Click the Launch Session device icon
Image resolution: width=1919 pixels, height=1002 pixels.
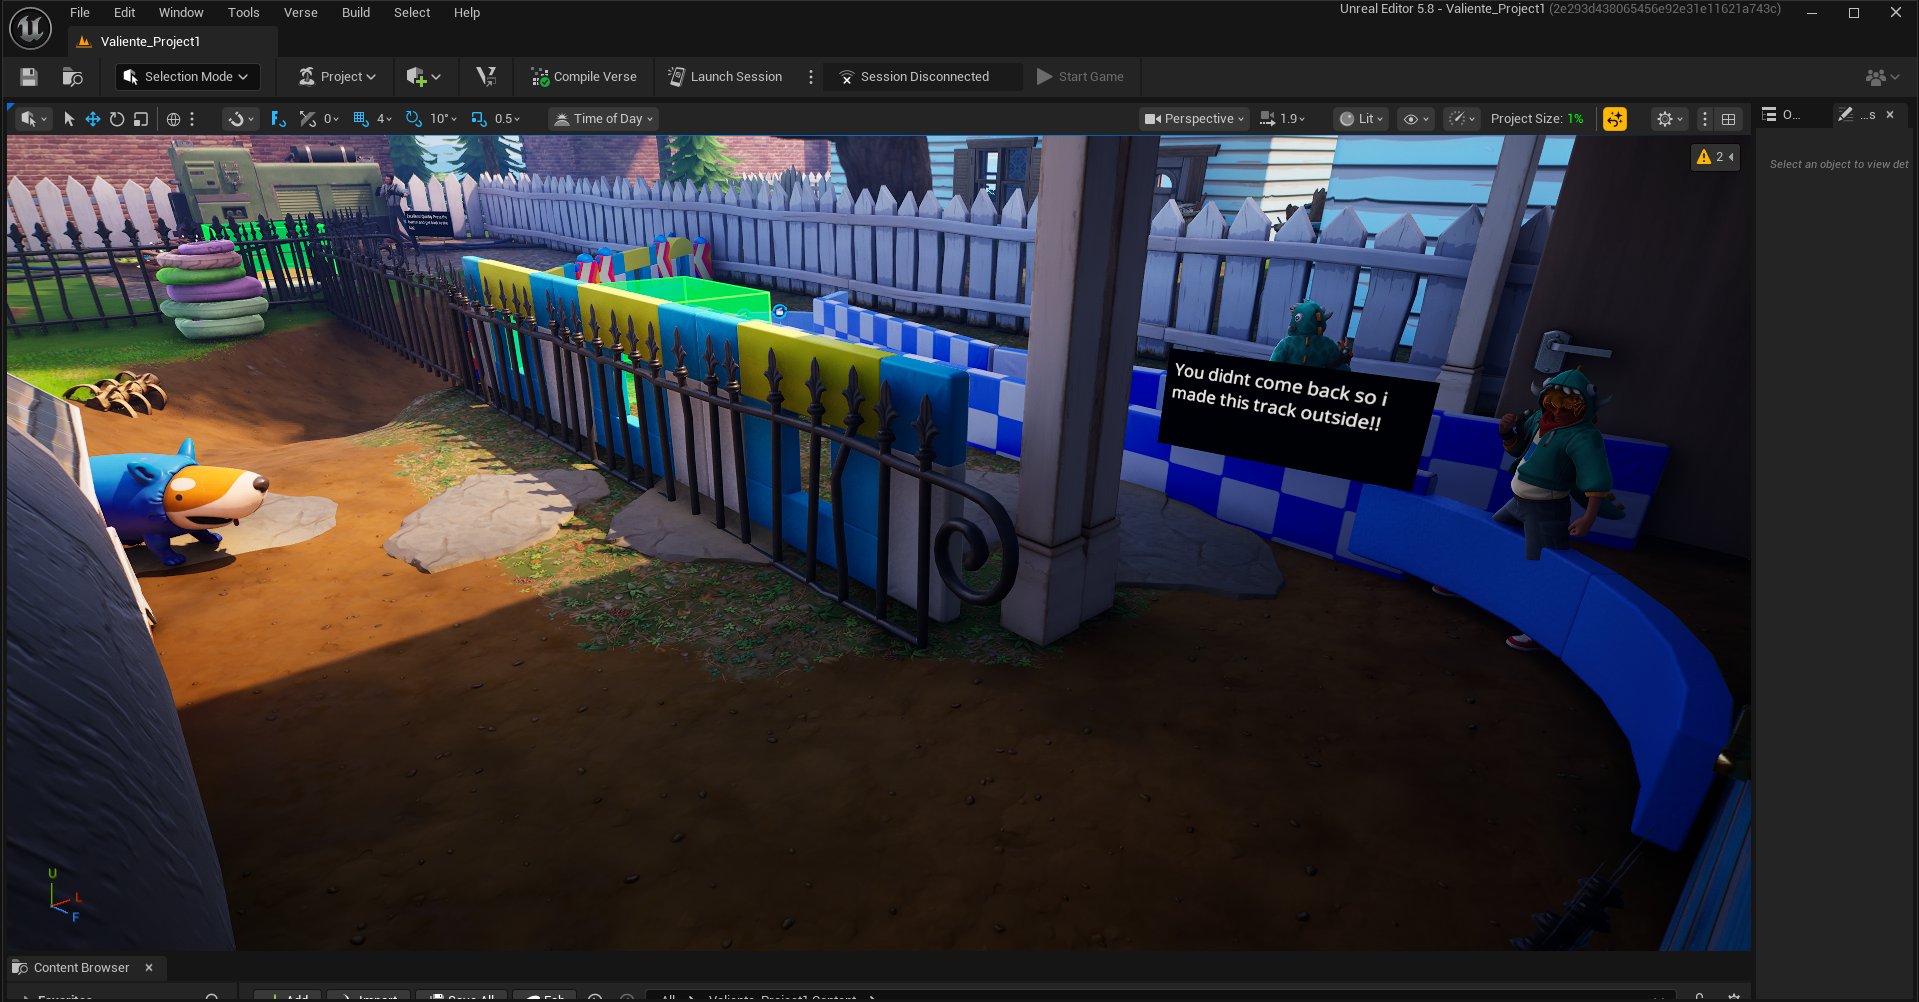(677, 77)
